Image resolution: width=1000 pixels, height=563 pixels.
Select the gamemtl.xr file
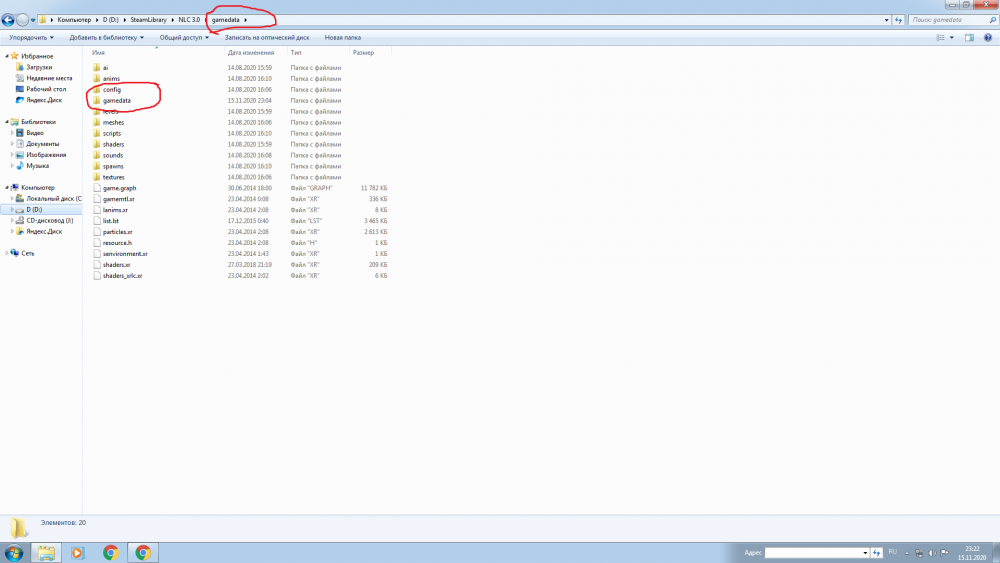119,199
